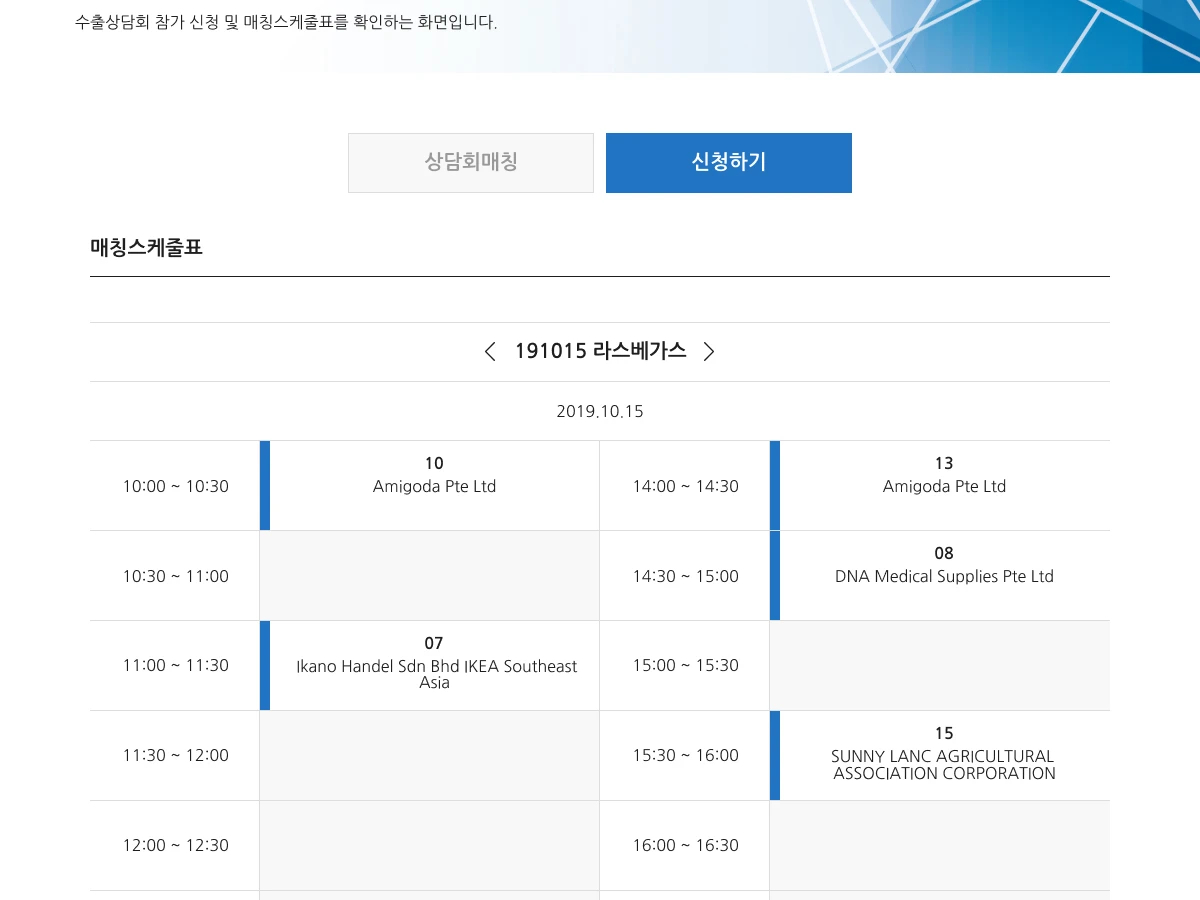This screenshot has width=1200, height=900.
Task: Click the empty 12:00 ~ 12:30 slot
Action: (429, 846)
